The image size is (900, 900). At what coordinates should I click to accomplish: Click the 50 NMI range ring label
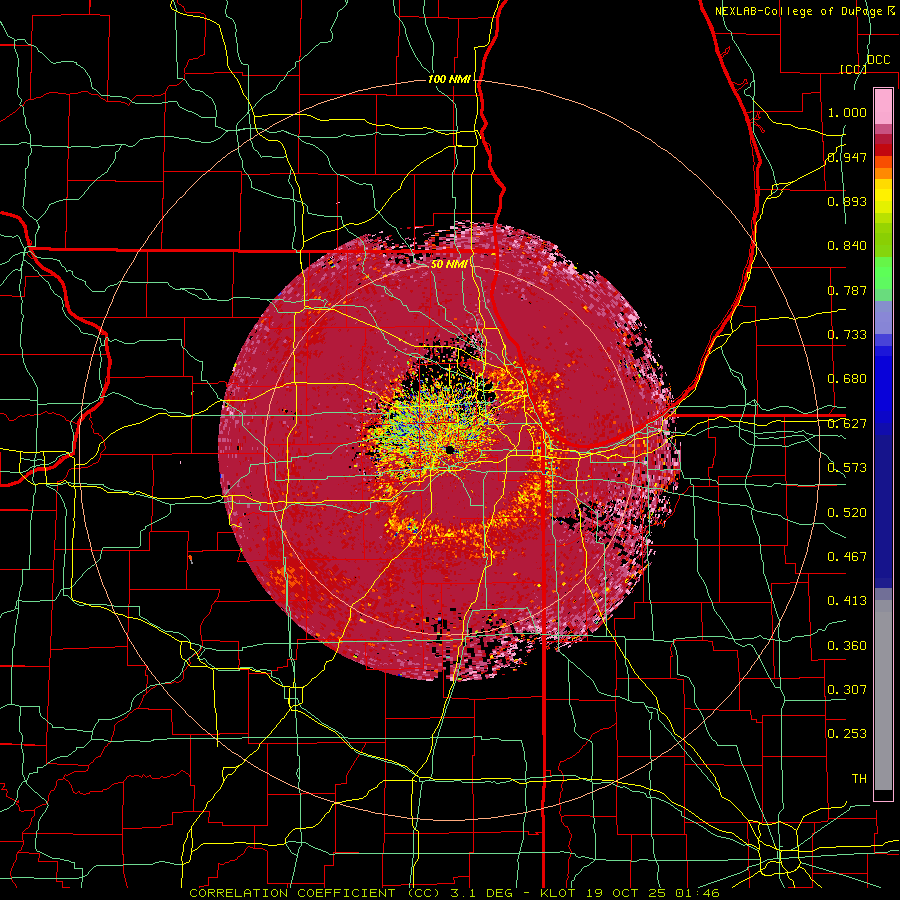pos(449,264)
